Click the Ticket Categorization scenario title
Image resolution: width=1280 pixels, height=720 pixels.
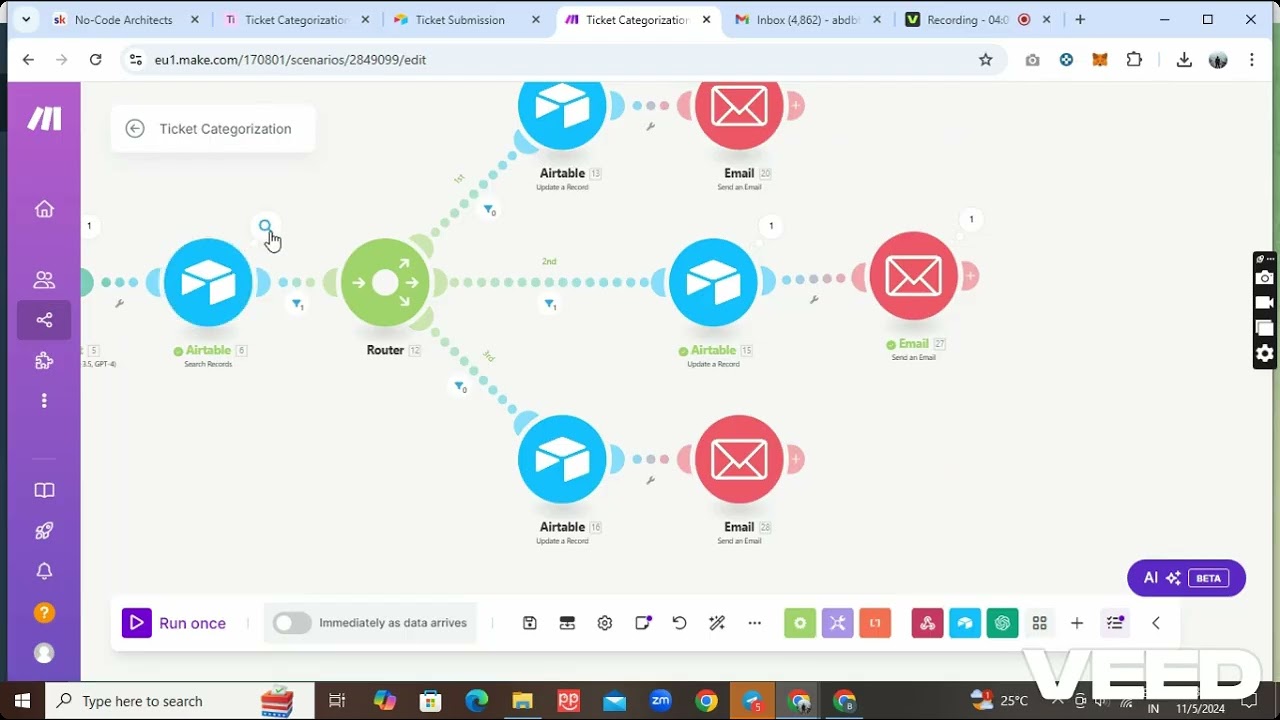point(225,129)
